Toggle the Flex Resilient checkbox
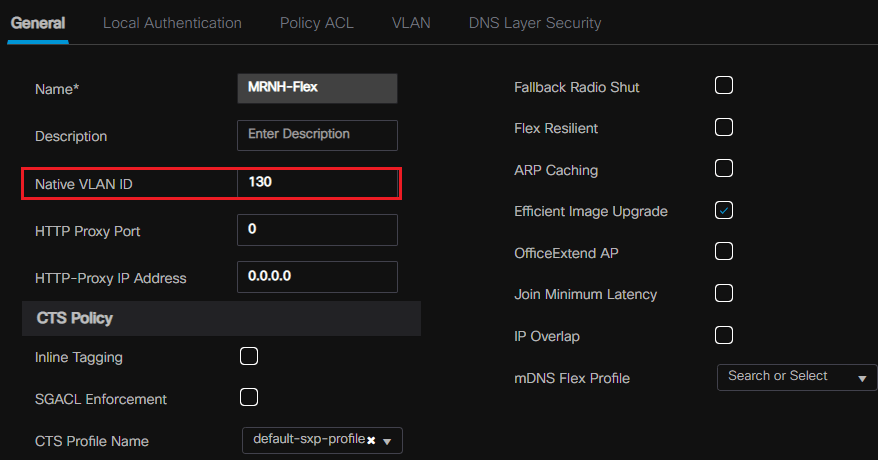 click(724, 127)
